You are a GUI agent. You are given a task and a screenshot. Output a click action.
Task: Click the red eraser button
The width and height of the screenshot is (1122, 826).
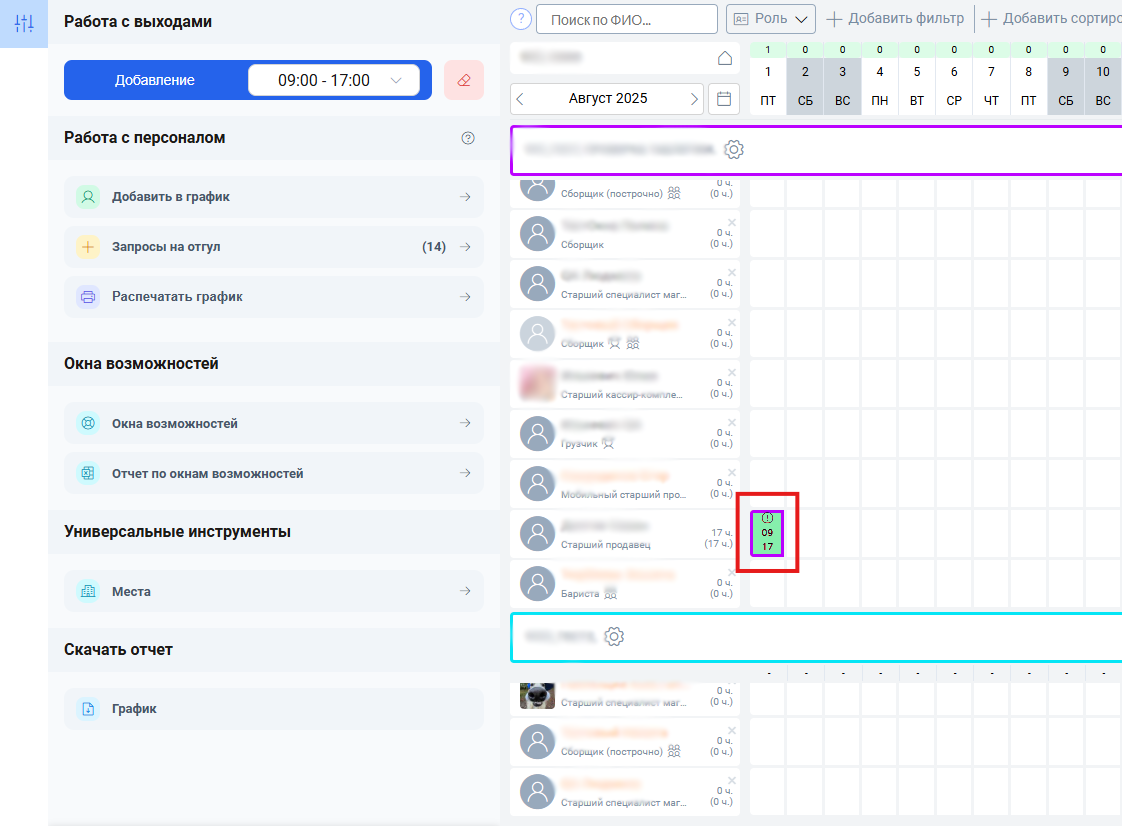pyautogui.click(x=464, y=80)
